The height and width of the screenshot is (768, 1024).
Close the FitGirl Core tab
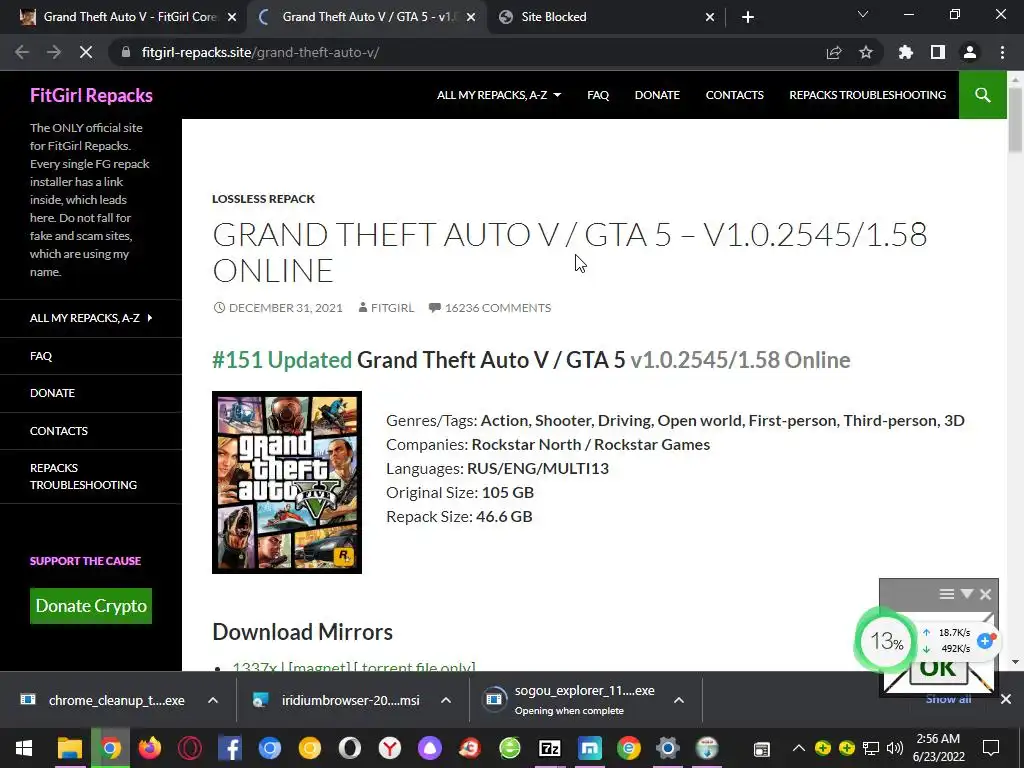[232, 17]
